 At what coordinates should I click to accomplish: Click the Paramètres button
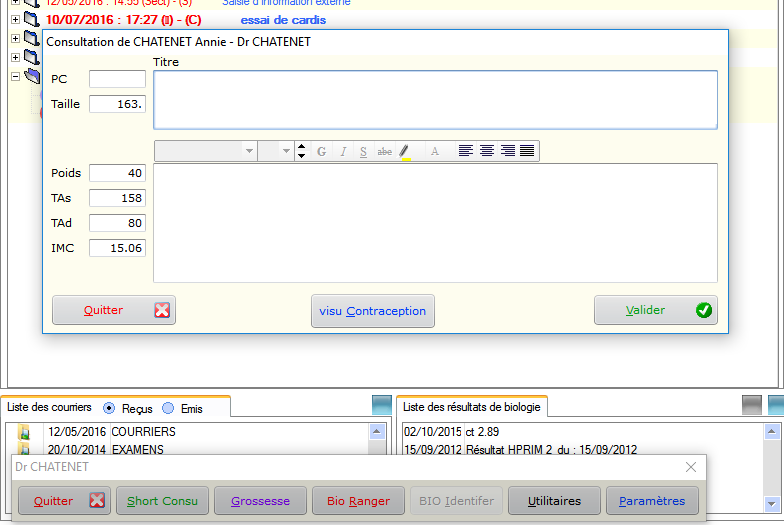click(x=652, y=500)
